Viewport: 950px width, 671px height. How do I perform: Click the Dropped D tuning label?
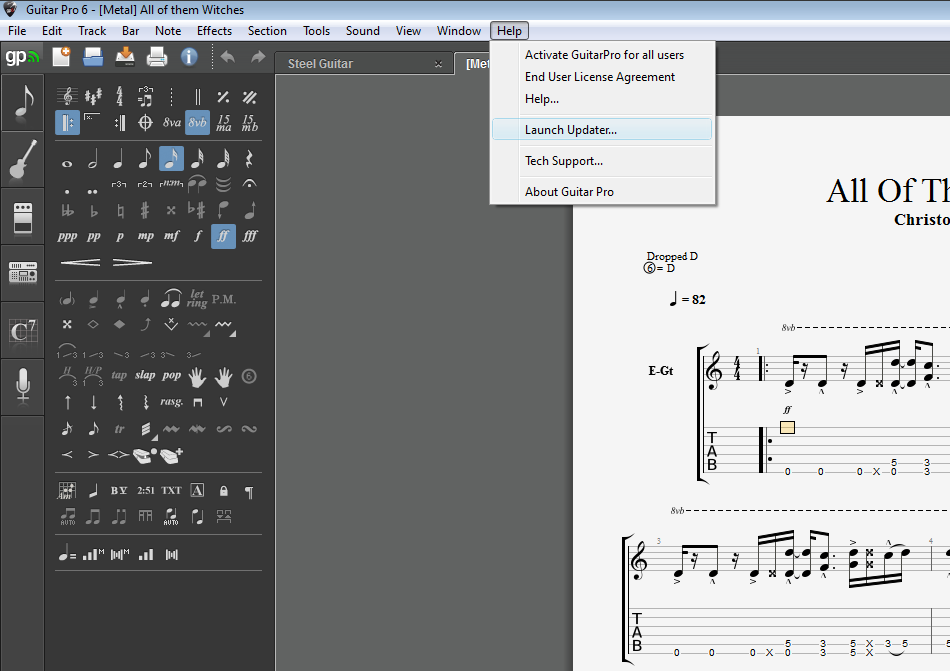(x=672, y=256)
